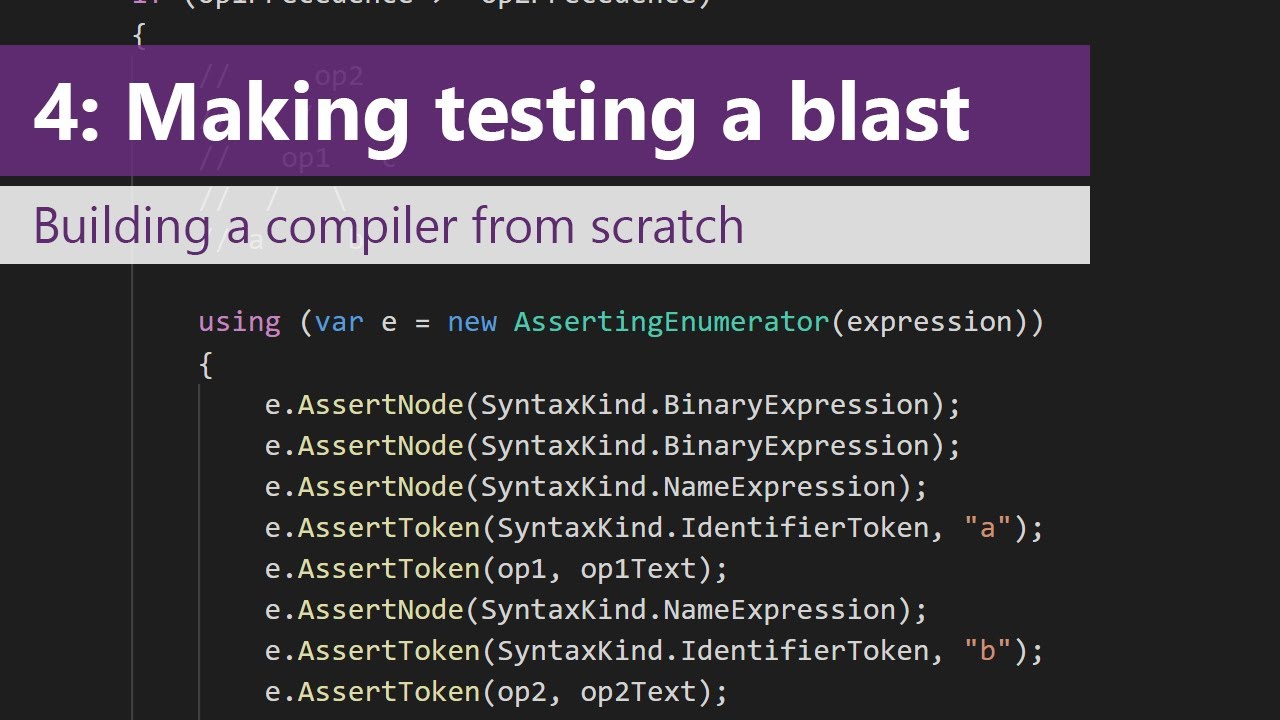Click variable e in the using declaration
The height and width of the screenshot is (720, 1280).
389,322
